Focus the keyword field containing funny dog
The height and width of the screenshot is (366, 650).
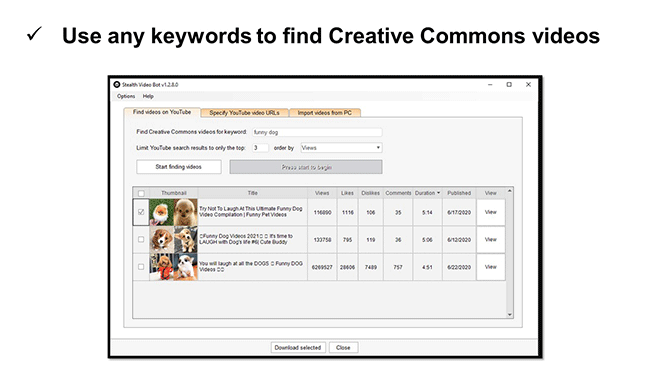tap(317, 132)
